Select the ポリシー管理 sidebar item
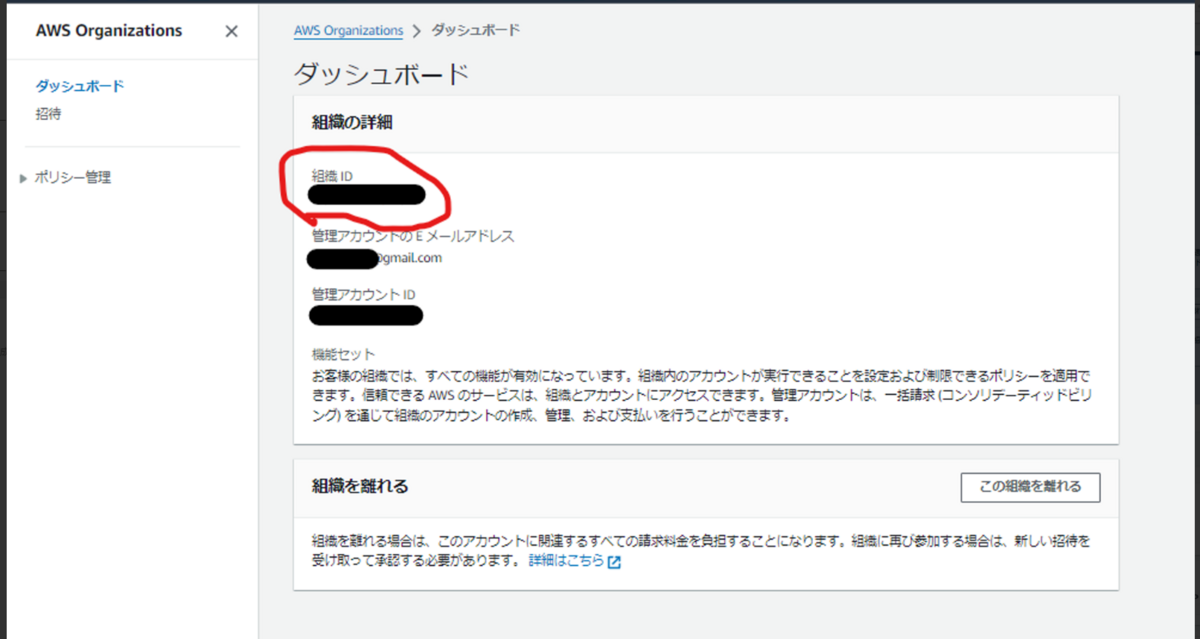This screenshot has height=639, width=1200. click(x=73, y=178)
